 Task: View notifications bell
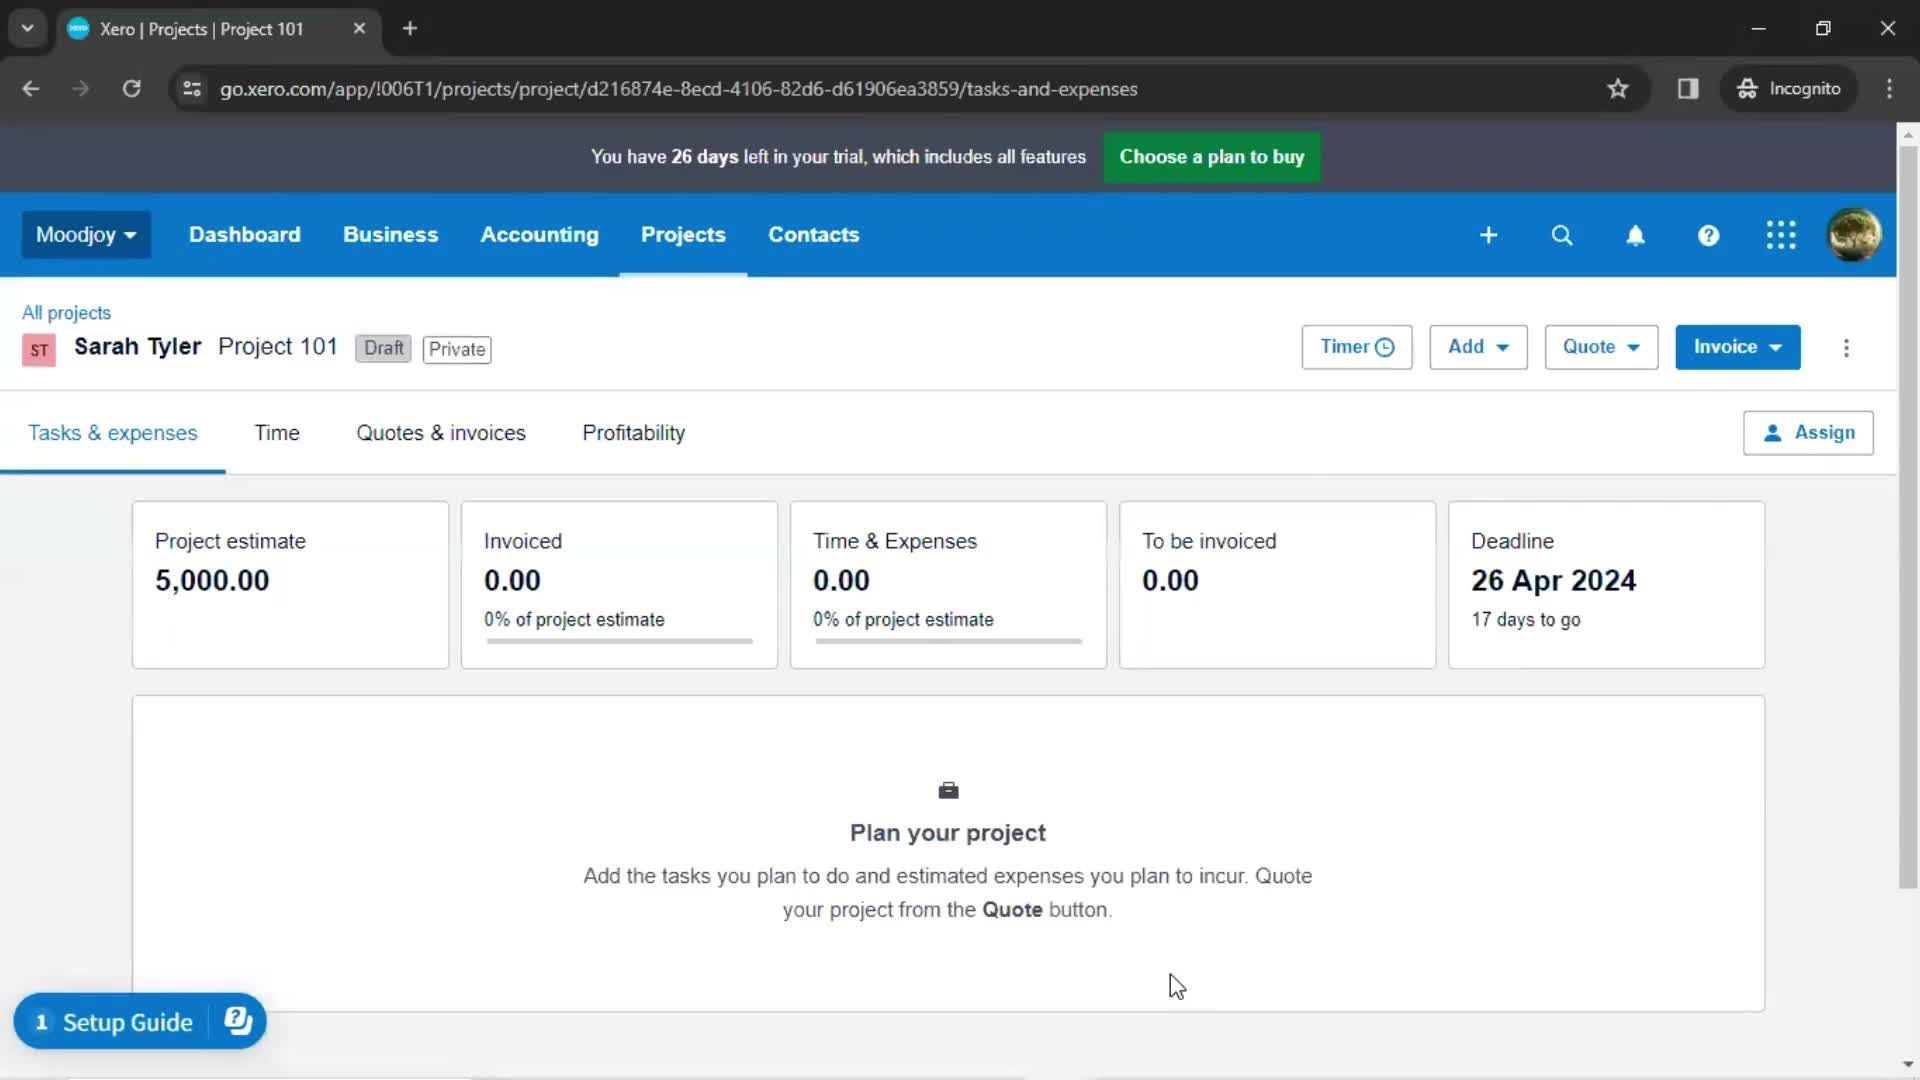(x=1635, y=235)
